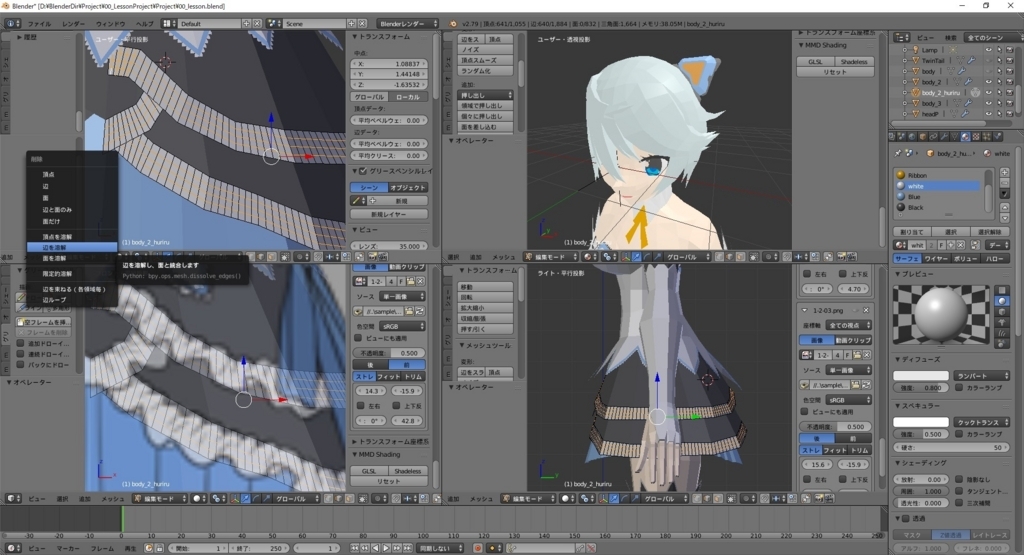This screenshot has height=555, width=1024.
Task: Expand the TwinTail outliner entry
Action: [x=904, y=60]
